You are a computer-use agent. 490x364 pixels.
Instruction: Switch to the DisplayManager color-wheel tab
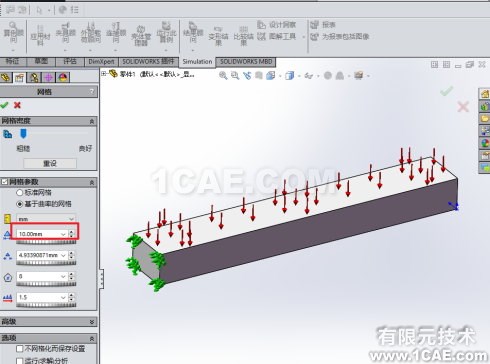[63, 77]
